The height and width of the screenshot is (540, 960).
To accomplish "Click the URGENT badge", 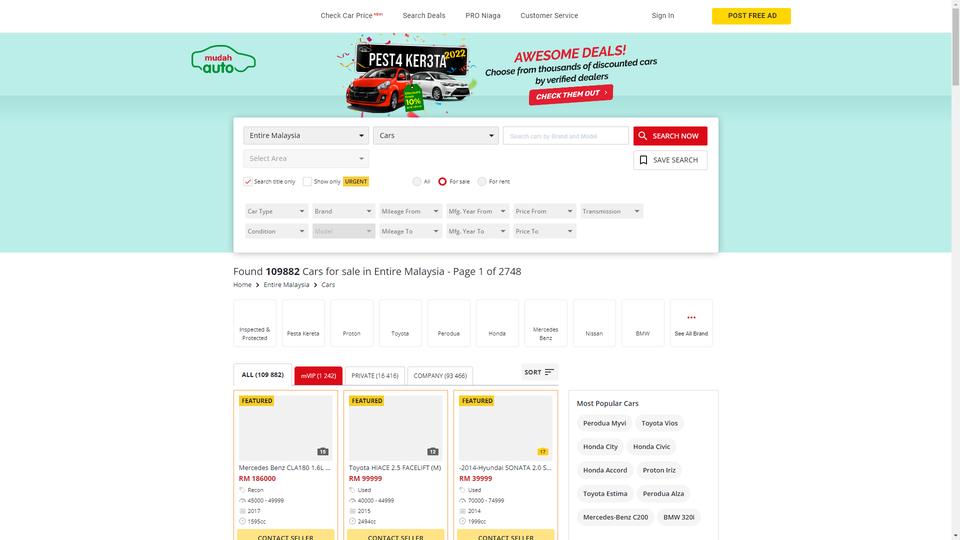I will [x=356, y=181].
